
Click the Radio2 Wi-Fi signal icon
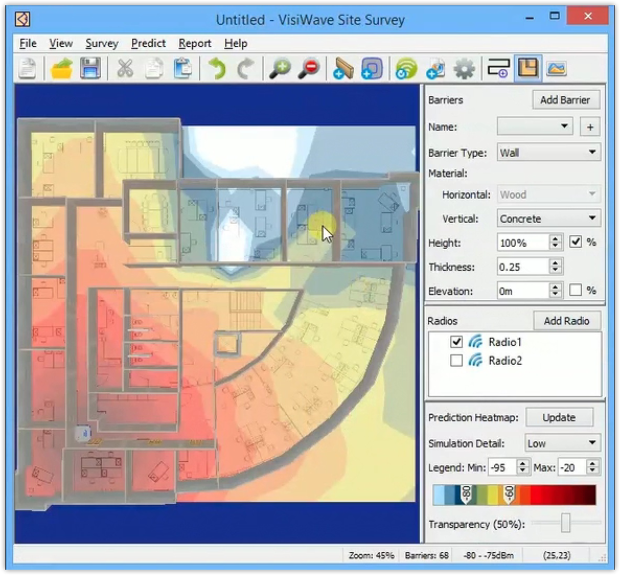(x=475, y=360)
